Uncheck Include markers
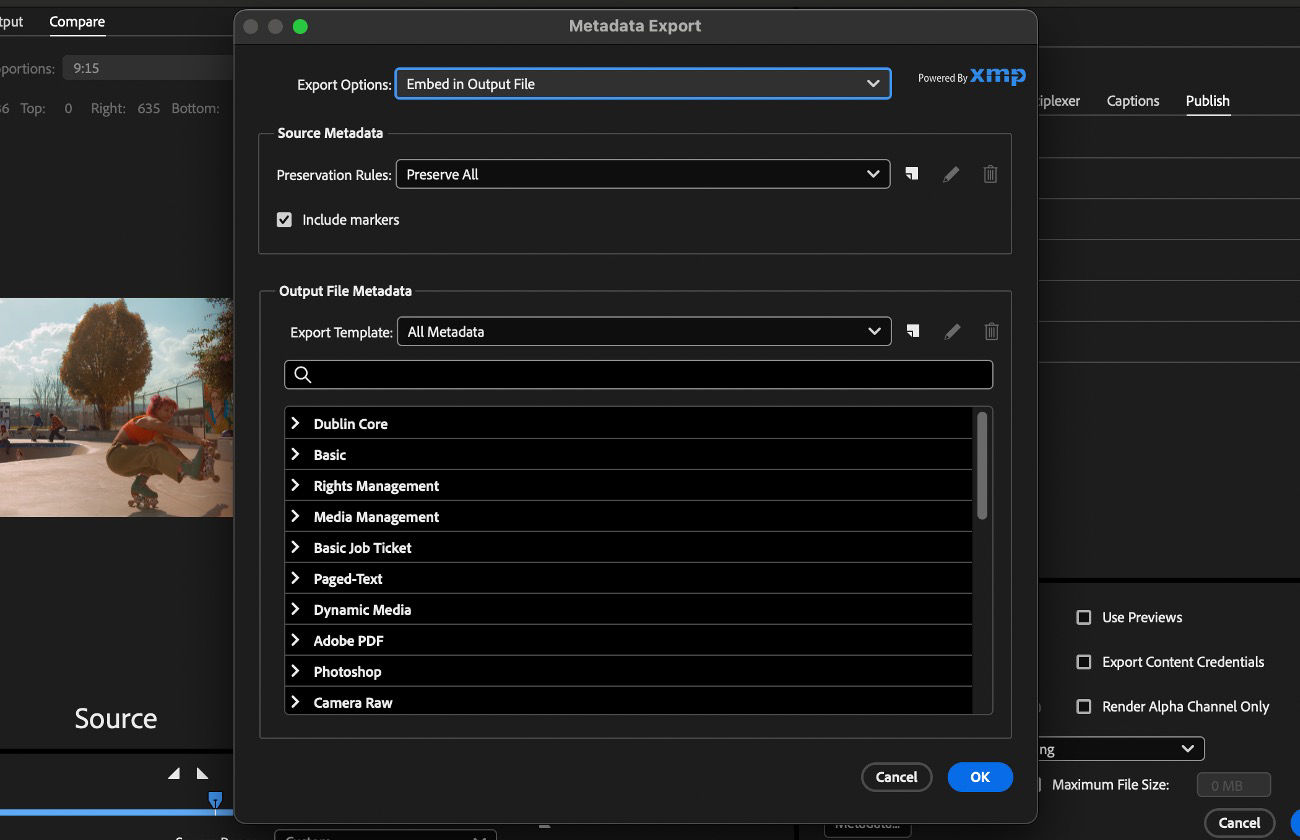Screen dimensions: 1300x840 tap(284, 219)
